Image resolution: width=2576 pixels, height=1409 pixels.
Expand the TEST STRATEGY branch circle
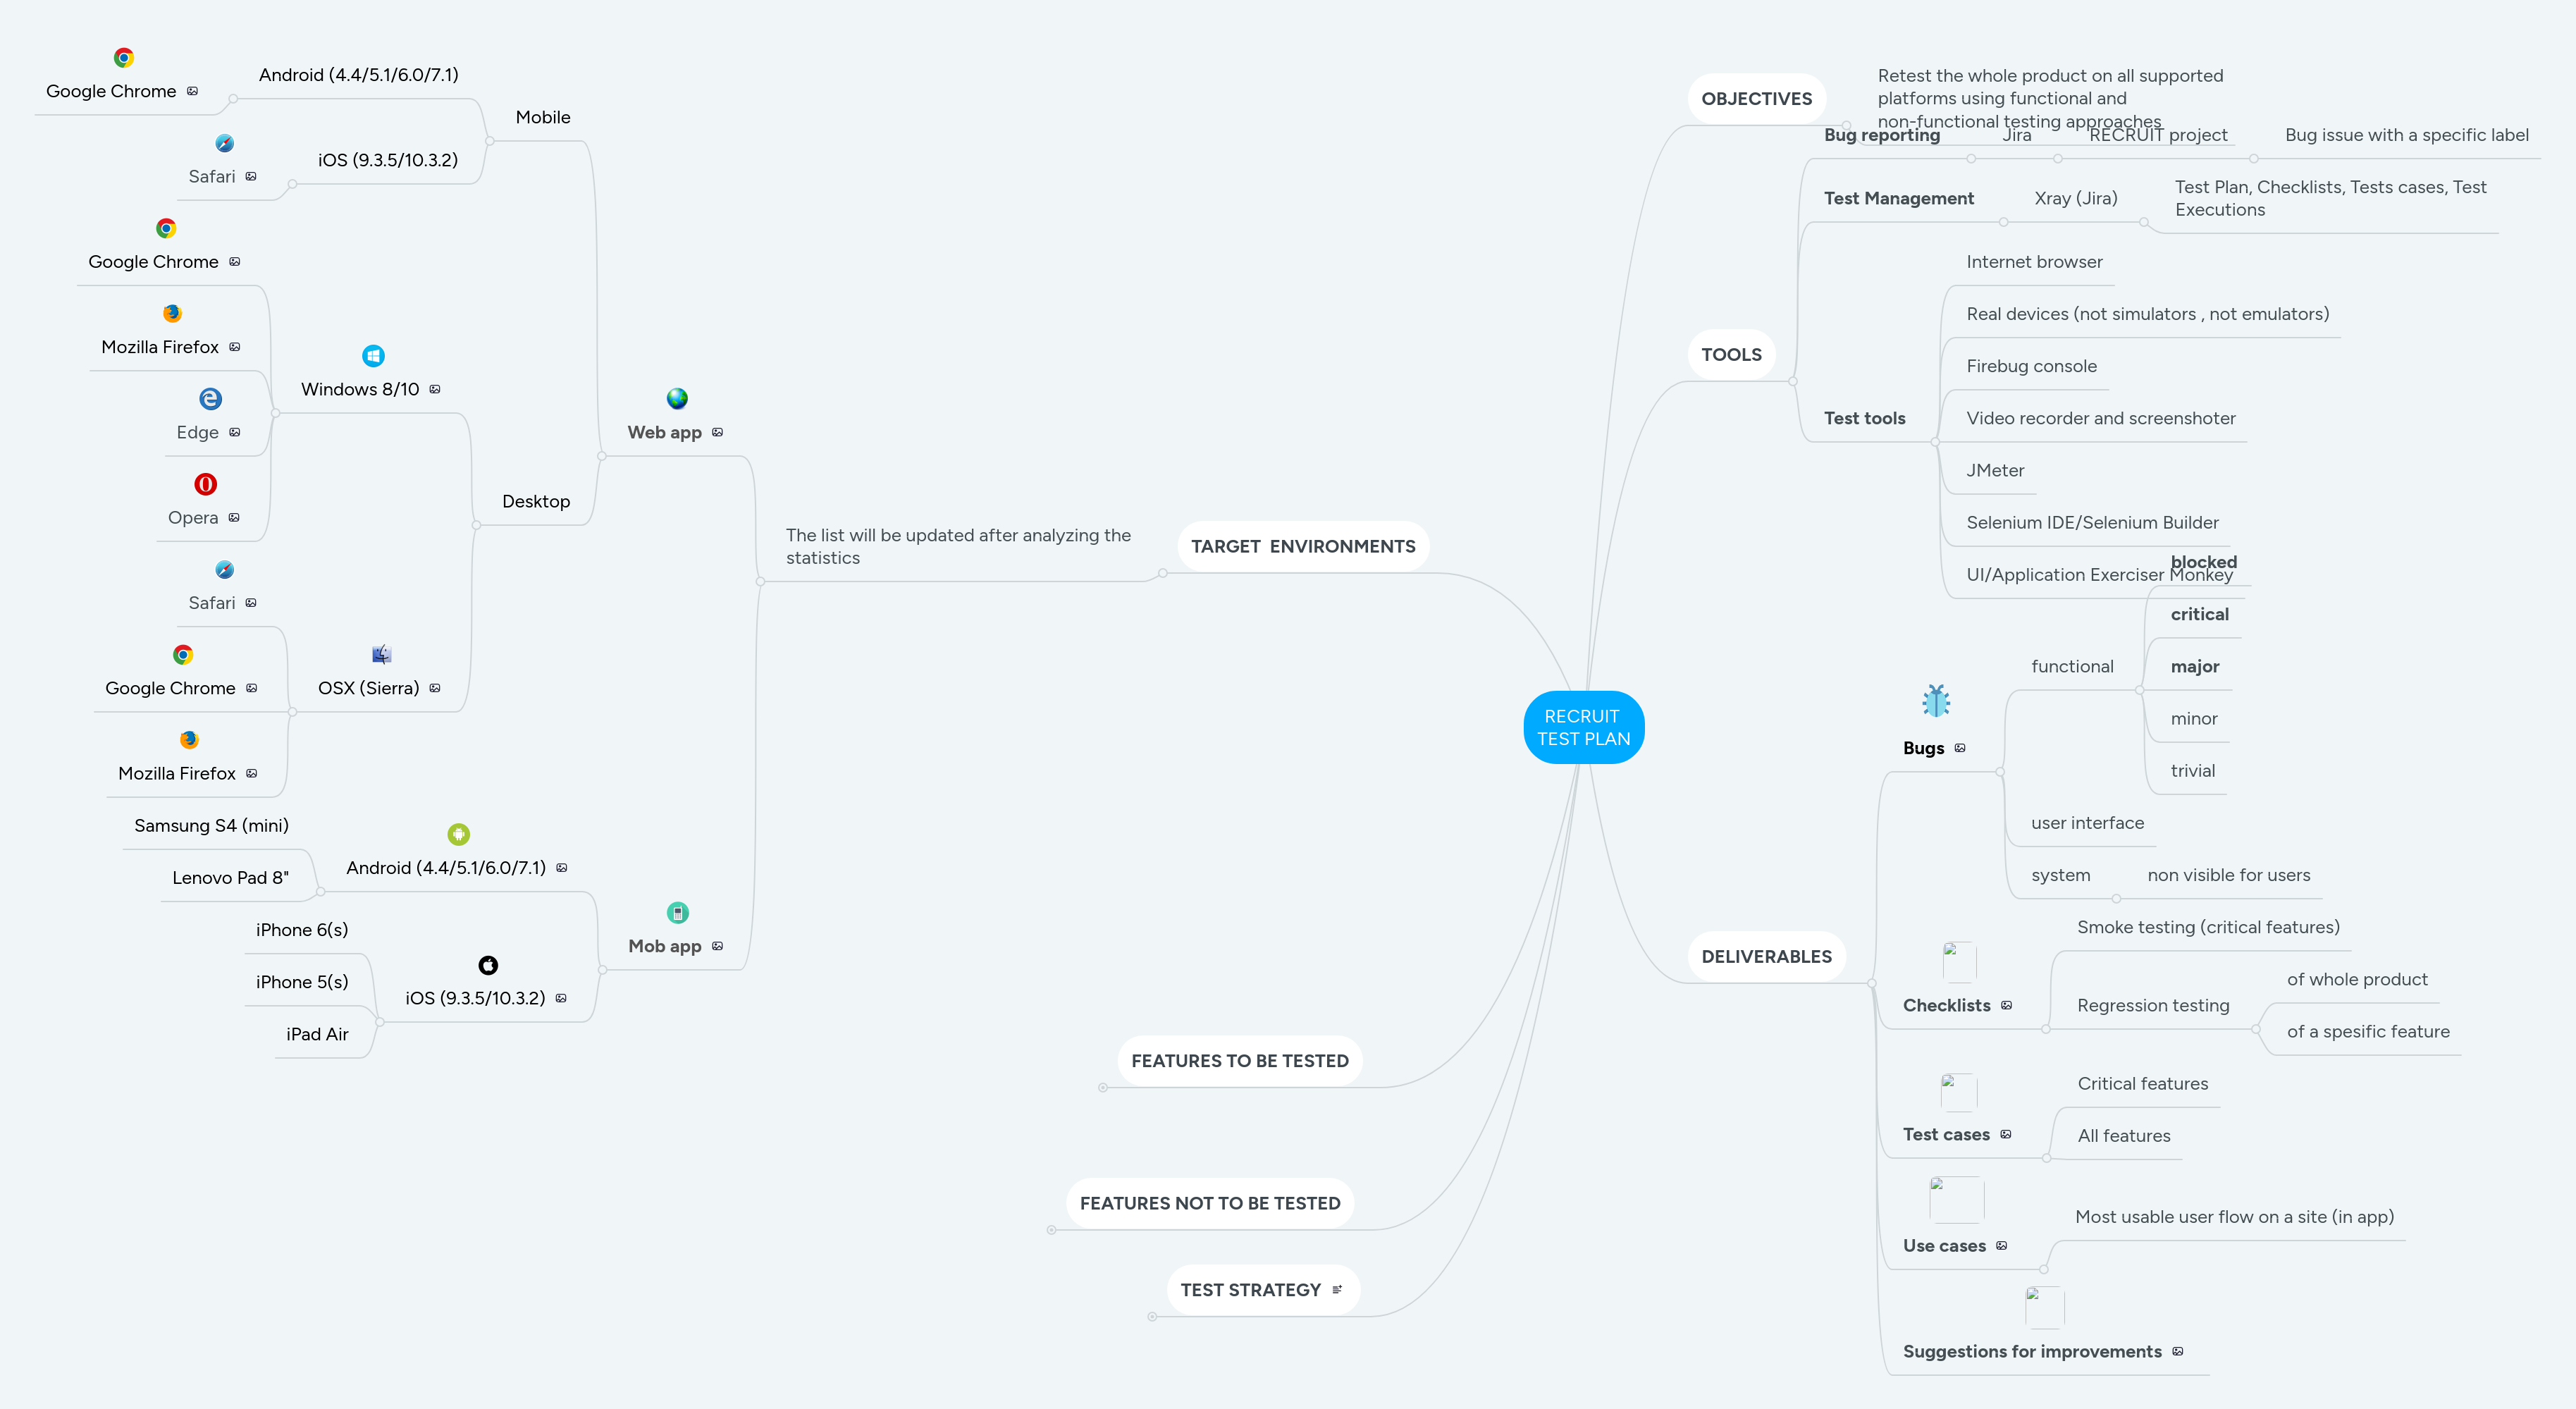pos(1152,1317)
